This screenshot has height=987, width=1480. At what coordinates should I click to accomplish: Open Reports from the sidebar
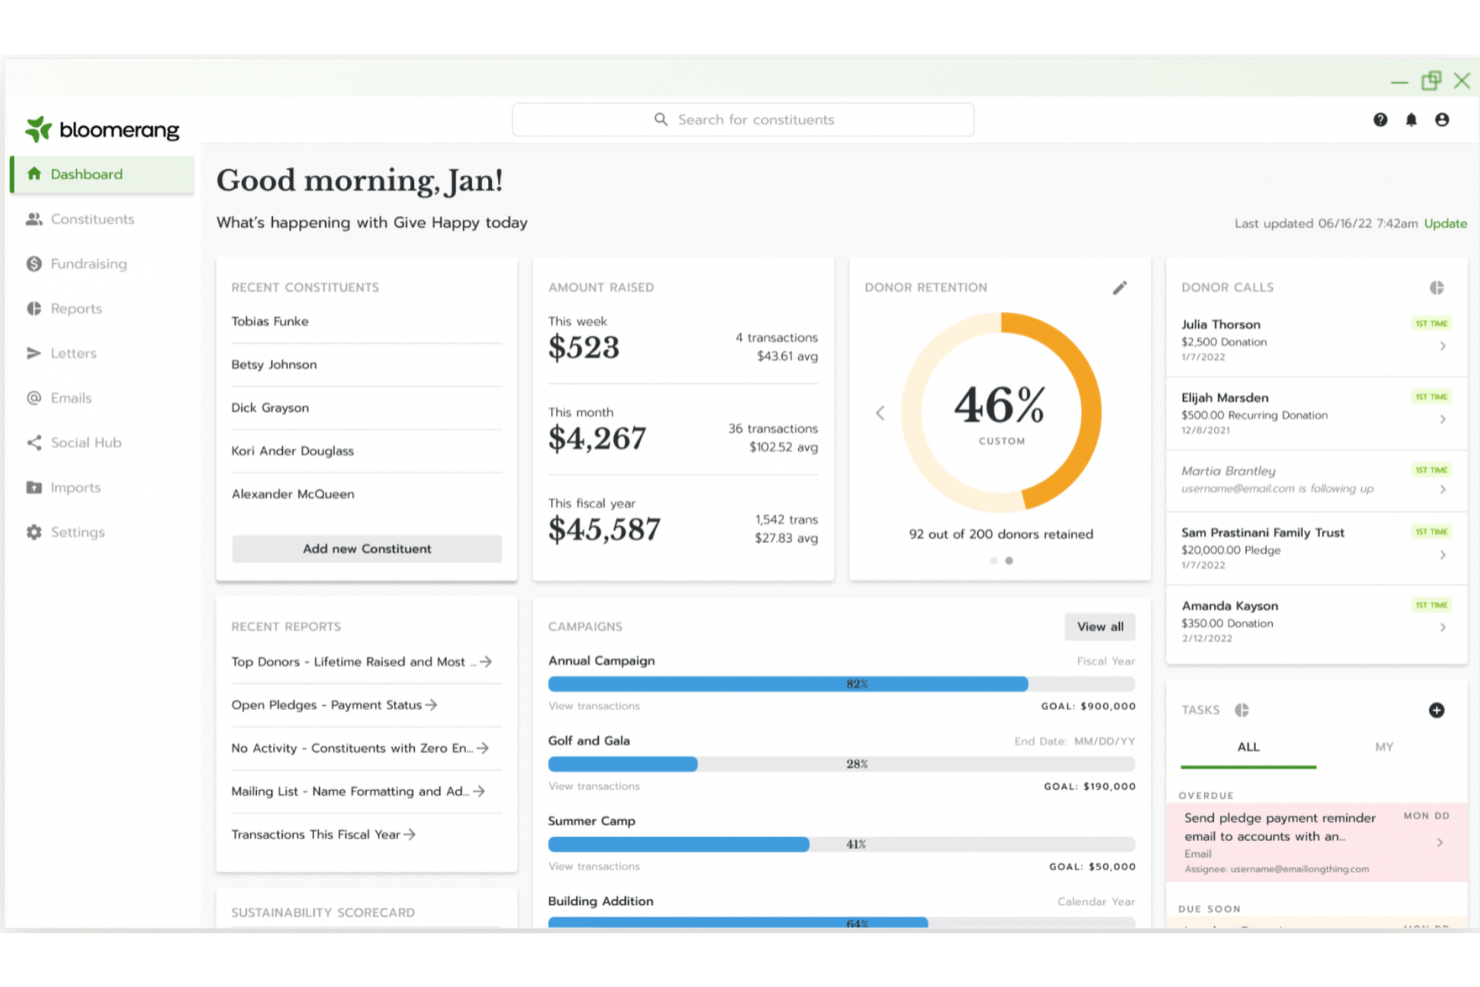click(75, 308)
